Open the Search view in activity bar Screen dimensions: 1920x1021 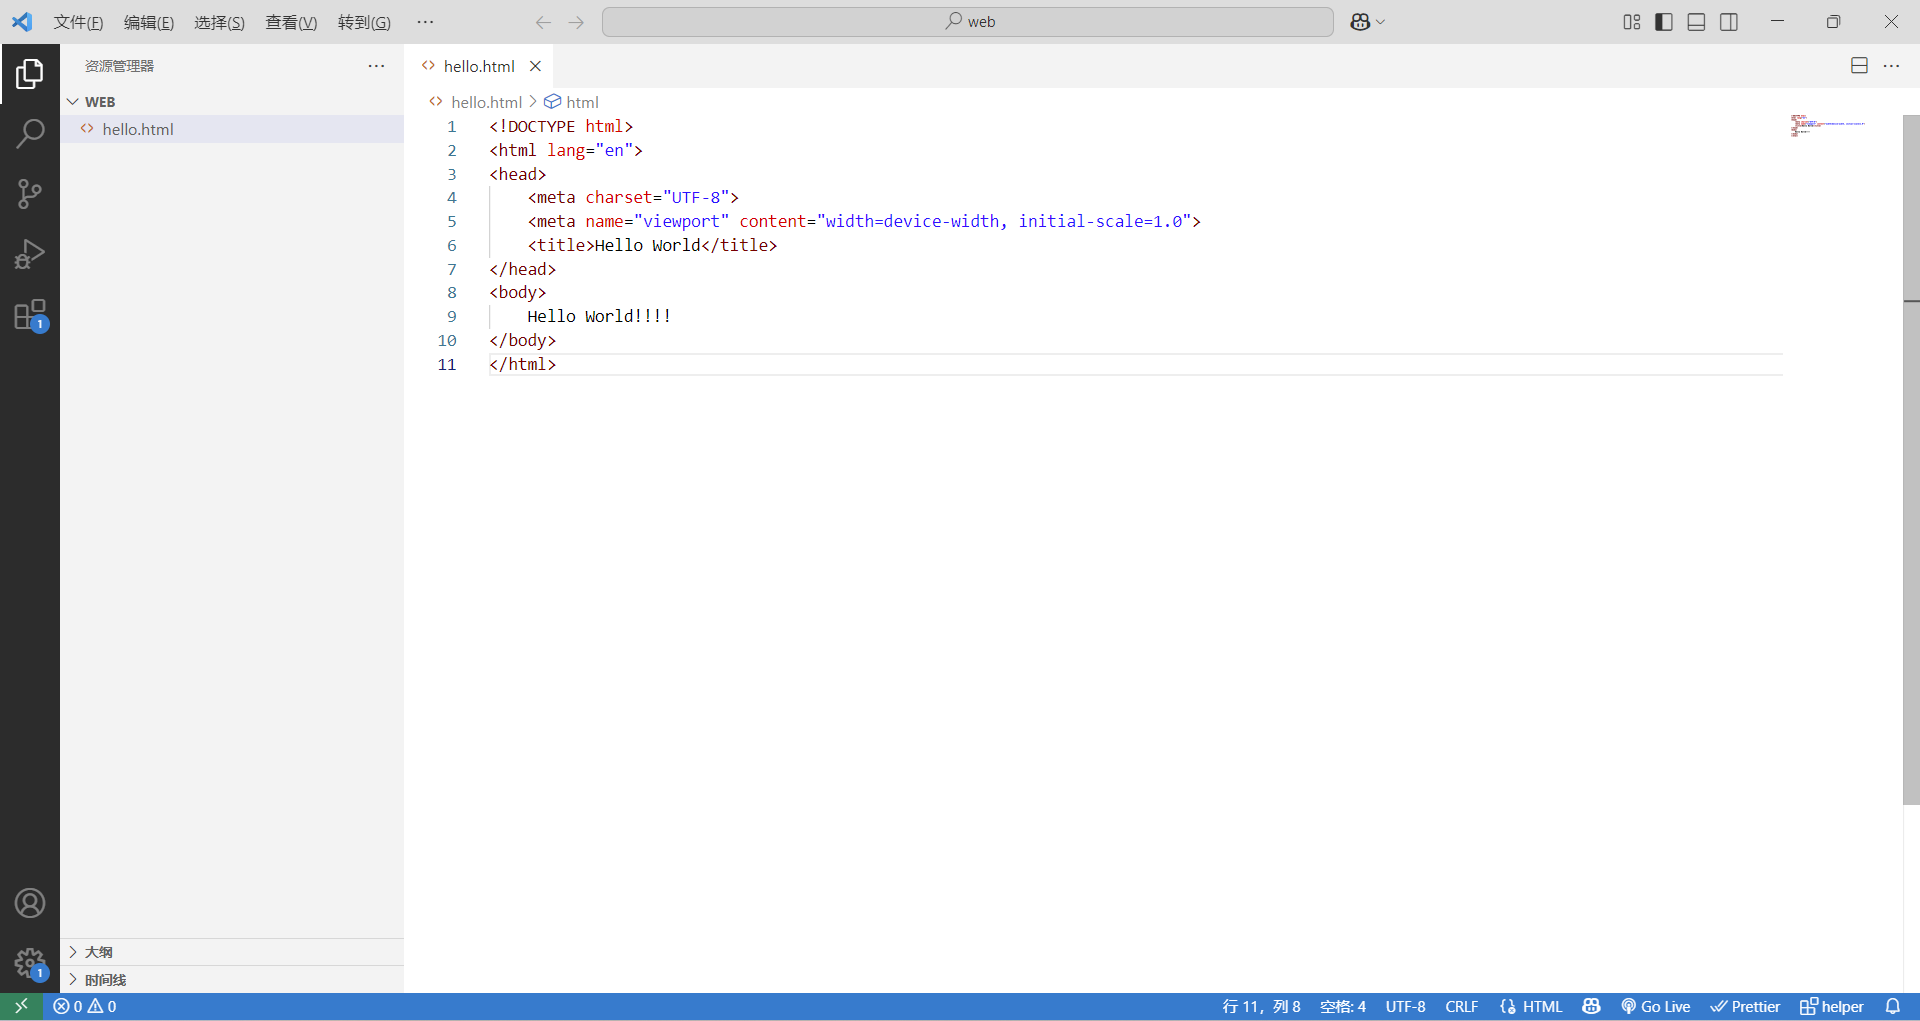(30, 133)
